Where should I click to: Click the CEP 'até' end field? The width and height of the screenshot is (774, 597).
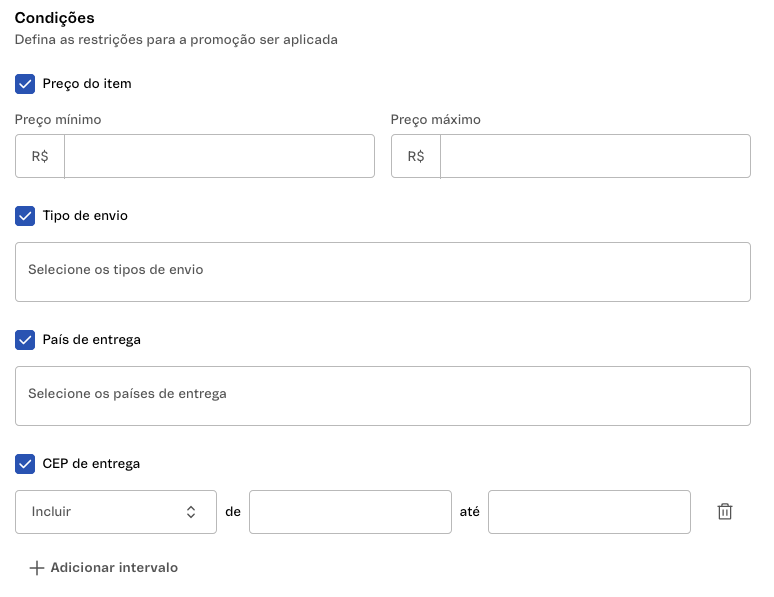tap(589, 512)
